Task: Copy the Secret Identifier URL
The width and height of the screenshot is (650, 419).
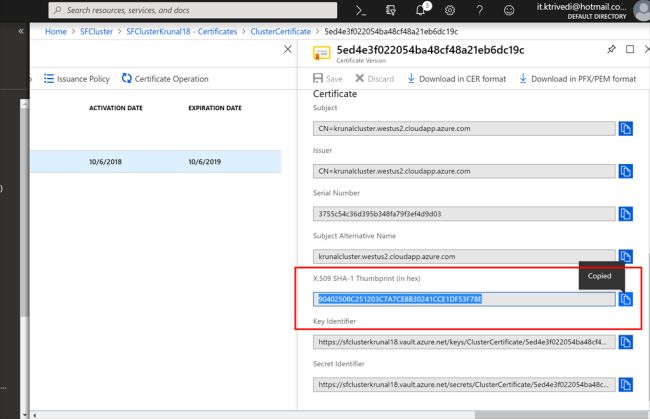Action: (626, 385)
